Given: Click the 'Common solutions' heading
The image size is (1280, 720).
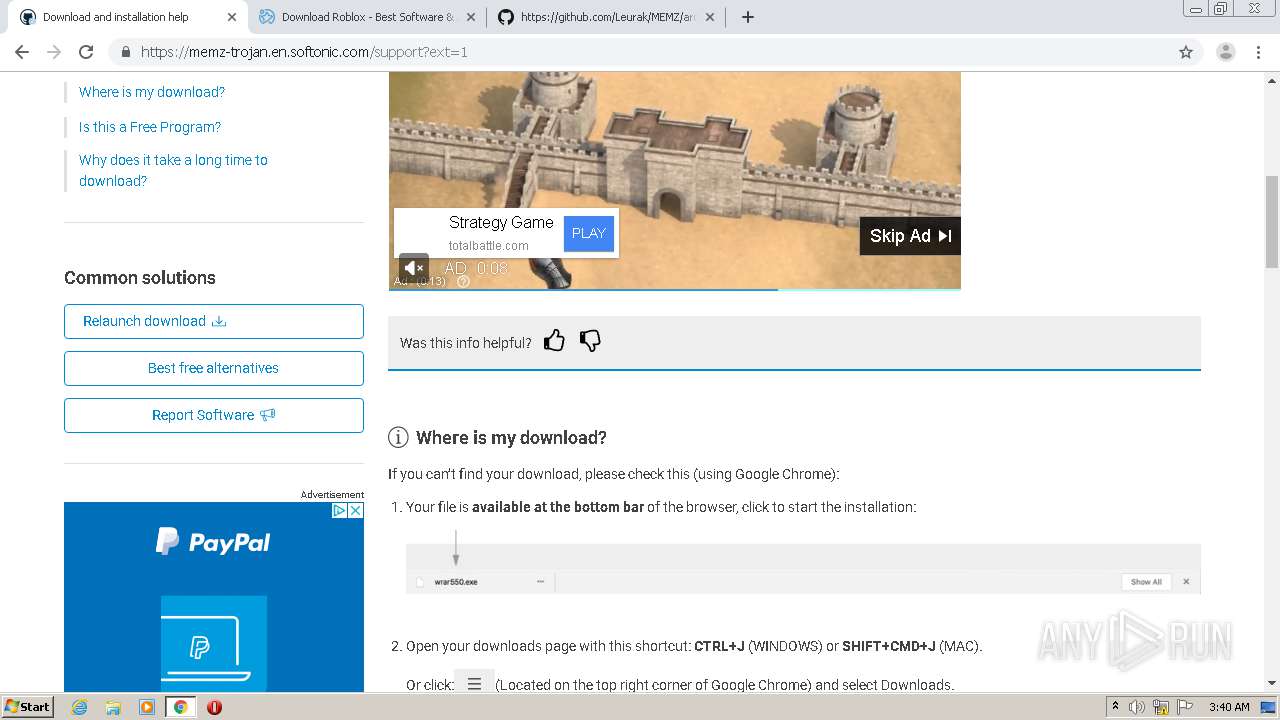Looking at the screenshot, I should point(140,278).
